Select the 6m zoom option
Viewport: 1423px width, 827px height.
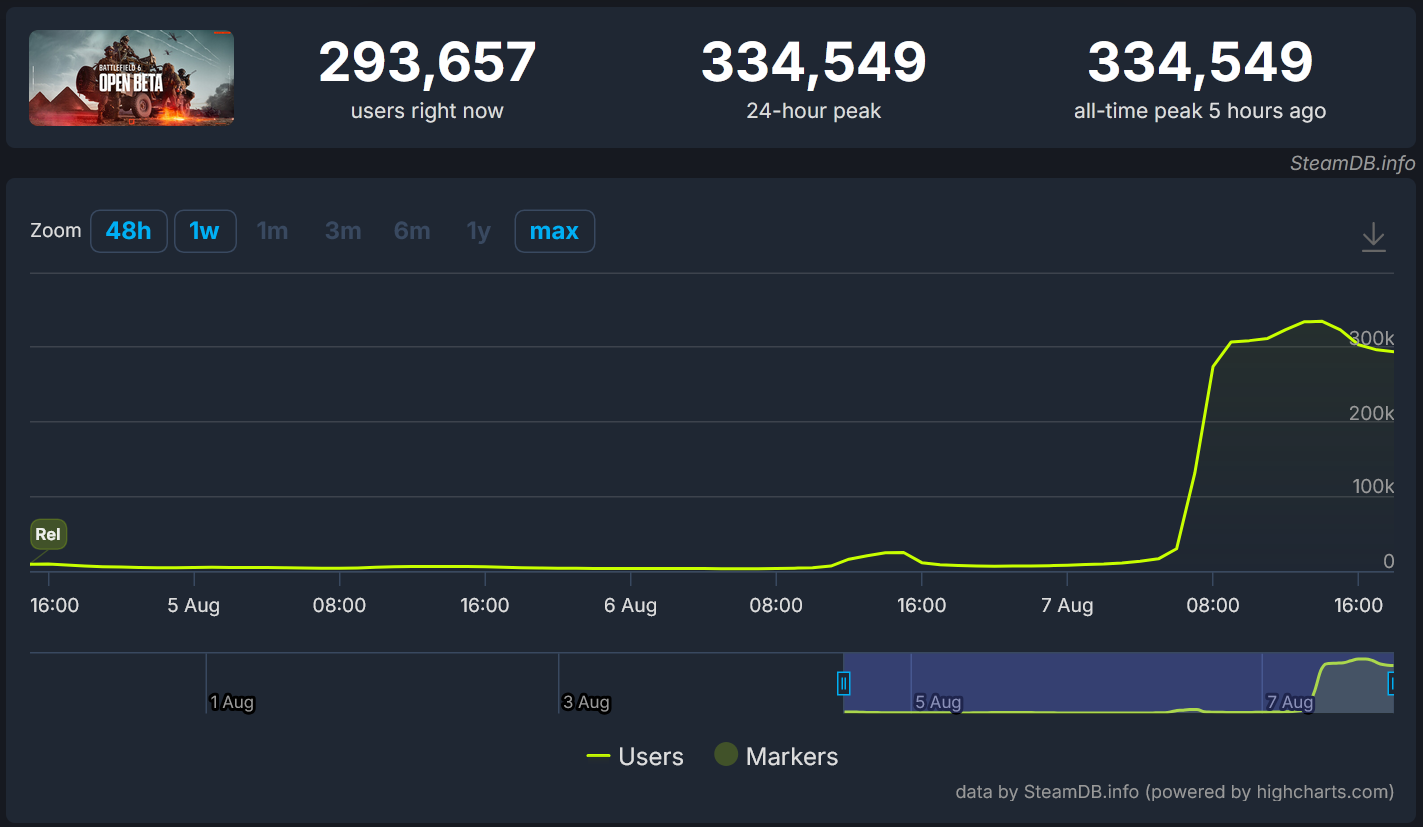coord(412,231)
